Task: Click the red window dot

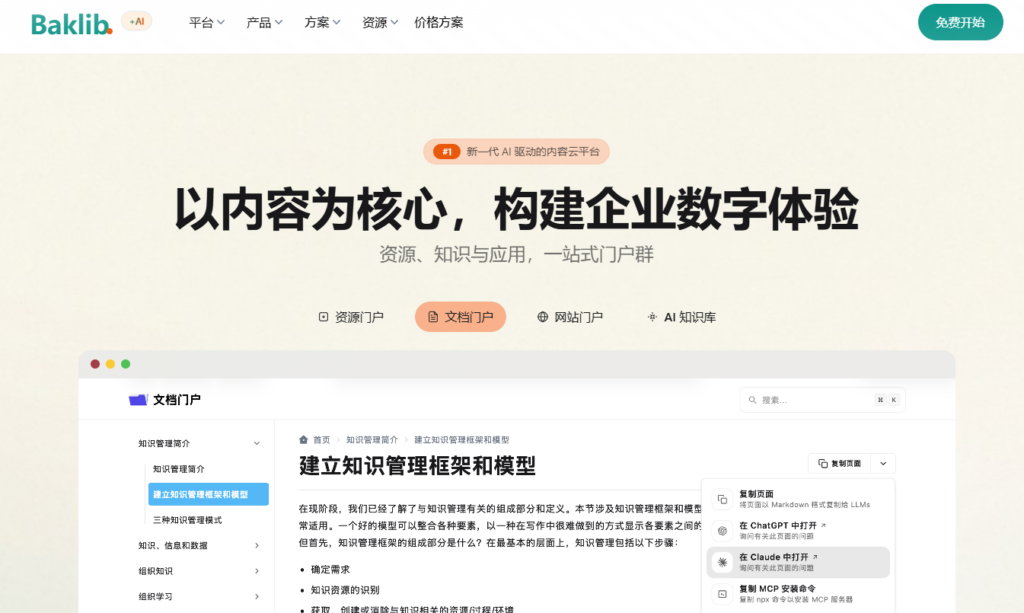Action: [x=95, y=364]
